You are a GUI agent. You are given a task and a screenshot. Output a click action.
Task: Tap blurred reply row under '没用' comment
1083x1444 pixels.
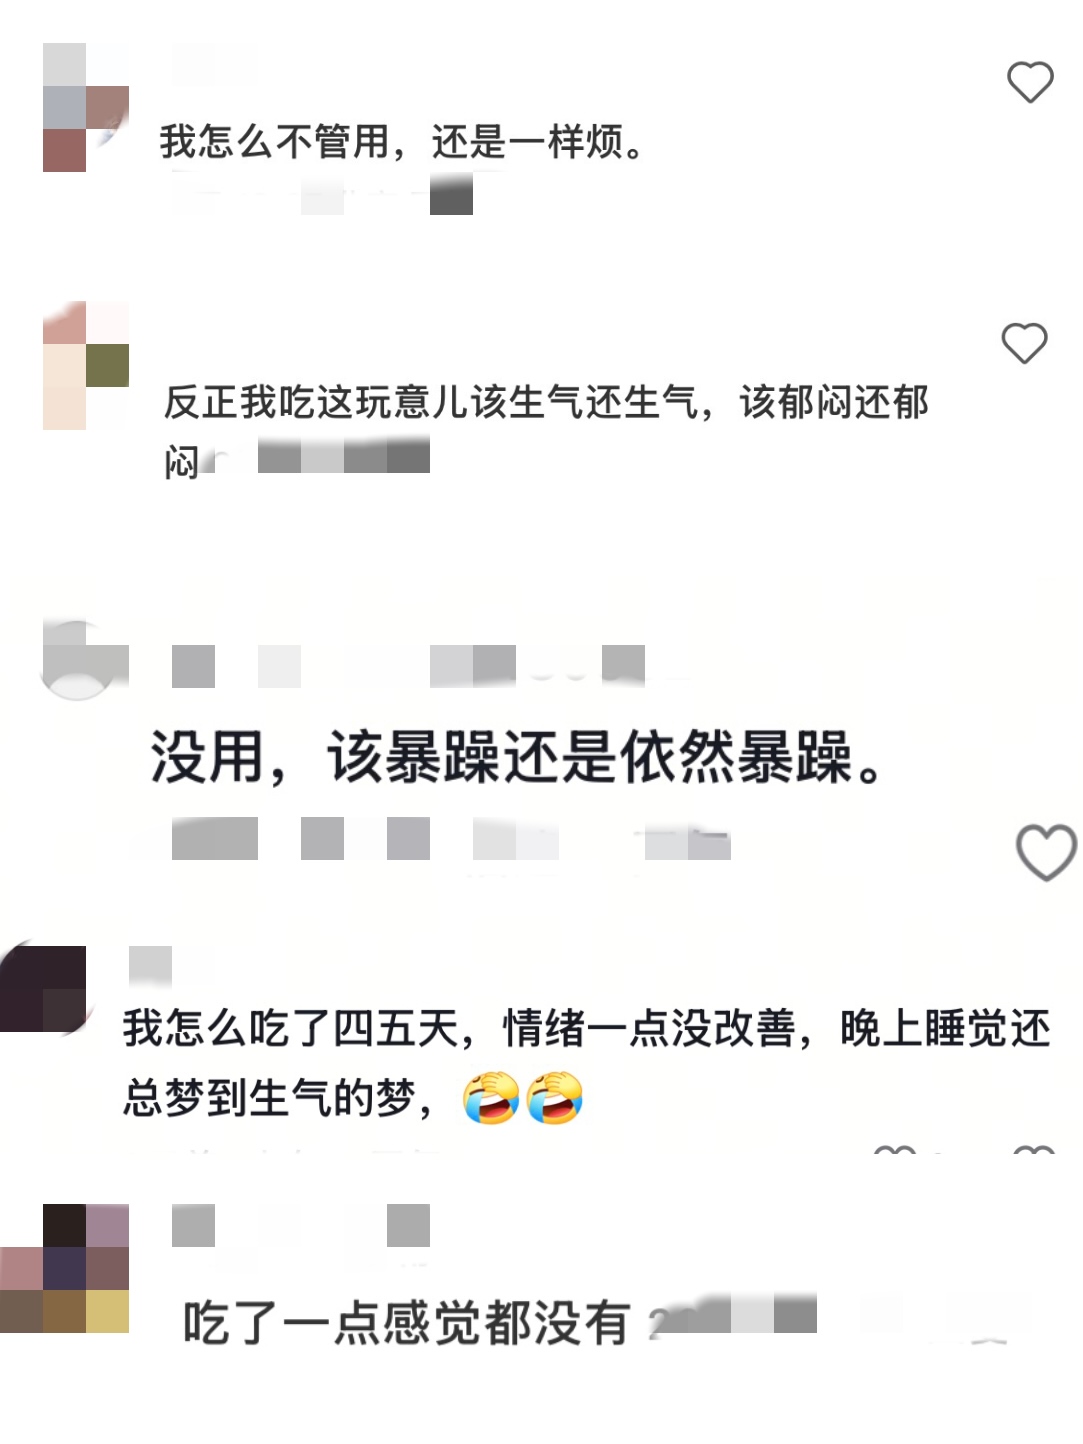tap(451, 838)
